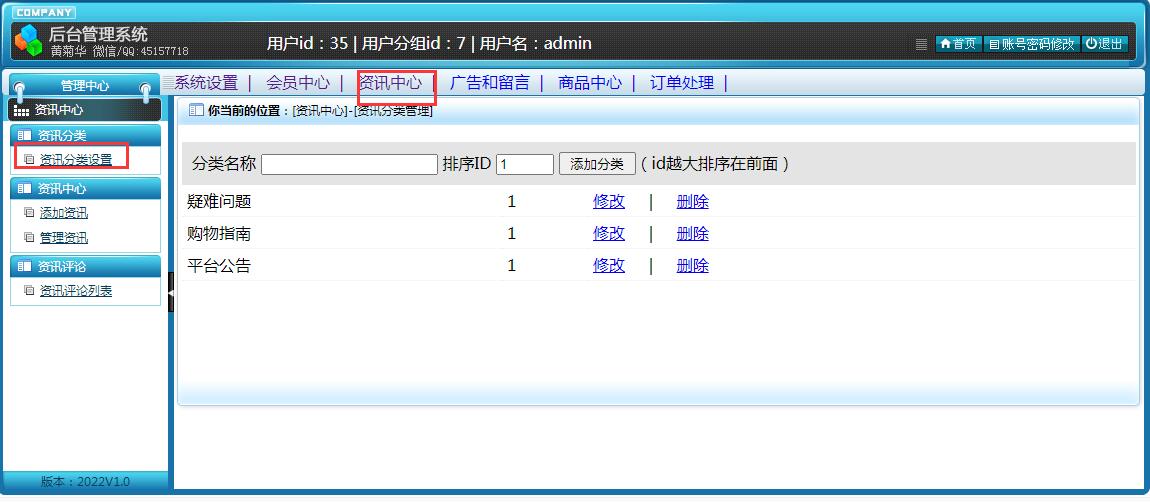1150x502 pixels.
Task: Edit 平台公告 category via 修改
Action: [x=609, y=265]
